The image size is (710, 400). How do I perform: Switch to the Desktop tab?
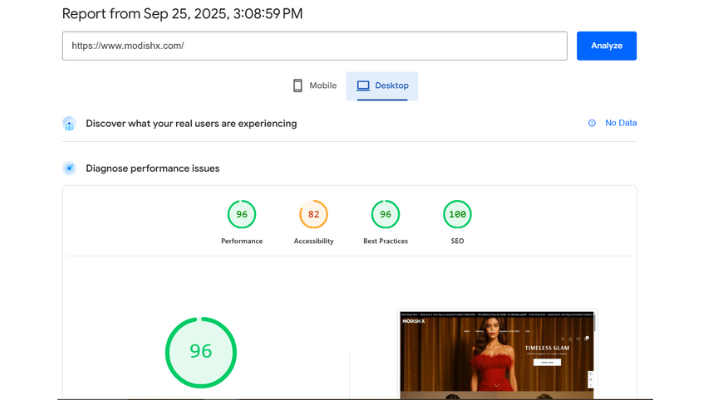coord(382,86)
